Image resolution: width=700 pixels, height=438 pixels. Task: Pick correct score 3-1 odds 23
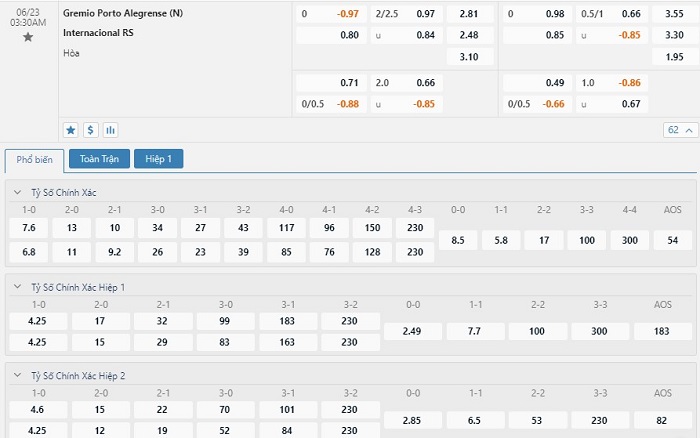(200, 252)
